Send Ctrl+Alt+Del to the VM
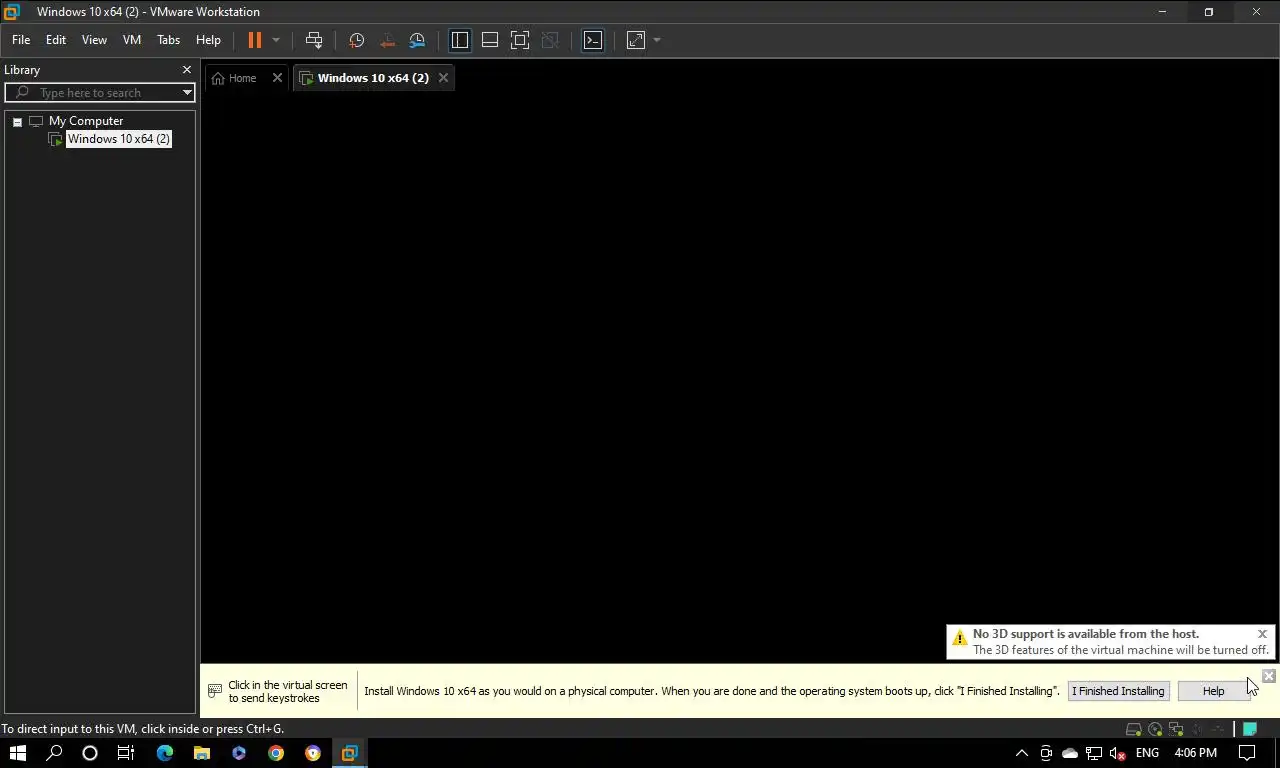 click(x=314, y=40)
